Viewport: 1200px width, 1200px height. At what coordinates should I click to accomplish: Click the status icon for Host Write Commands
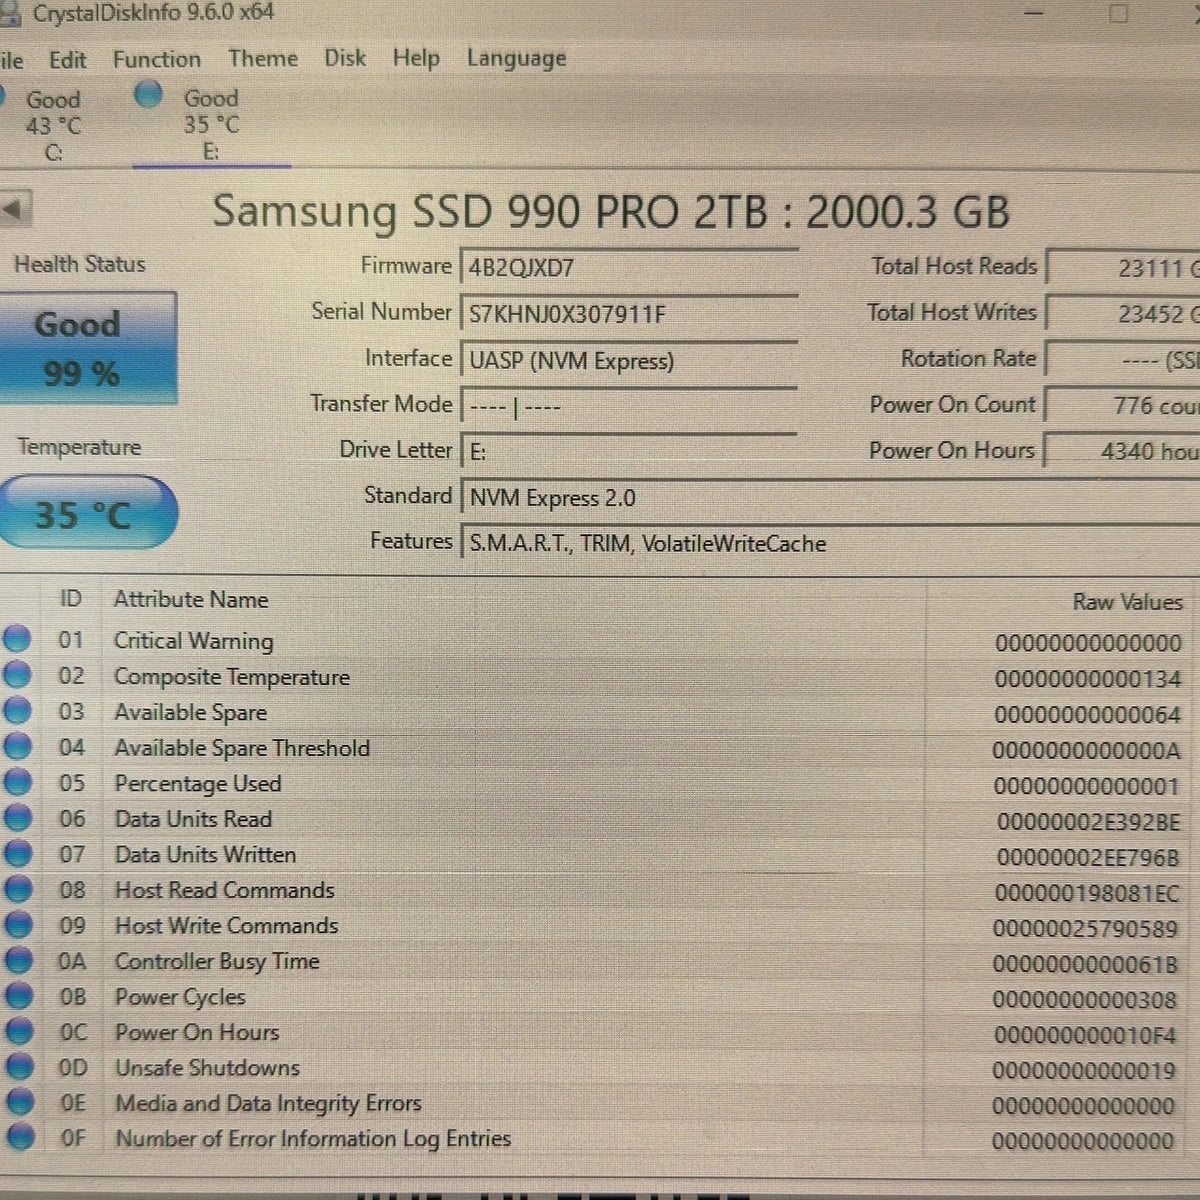pyautogui.click(x=18, y=925)
